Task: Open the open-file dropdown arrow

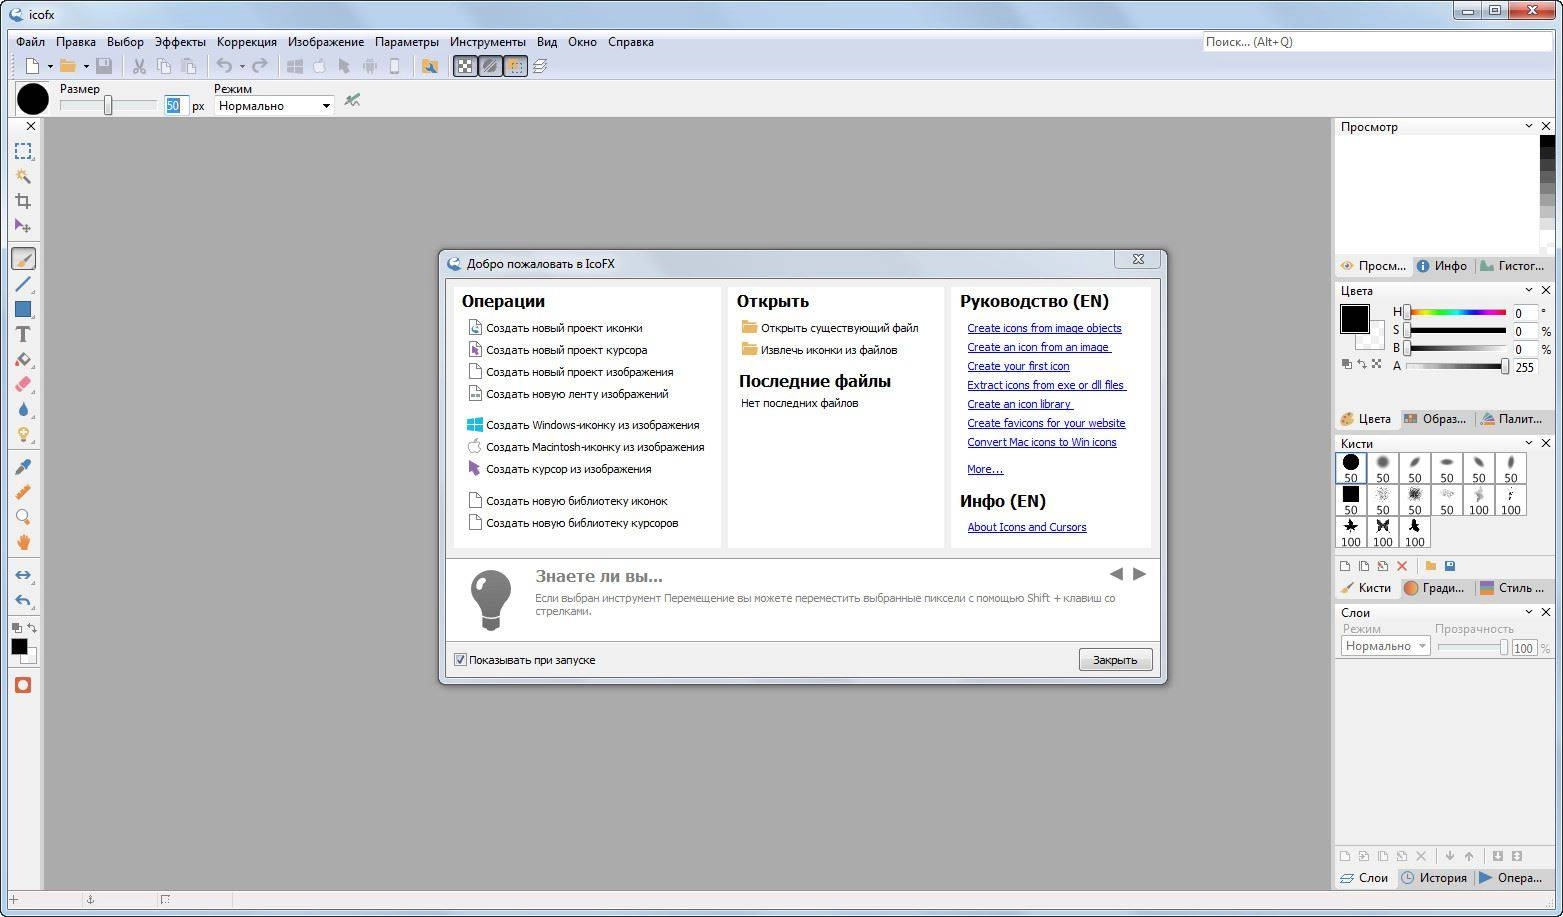Action: coord(86,67)
